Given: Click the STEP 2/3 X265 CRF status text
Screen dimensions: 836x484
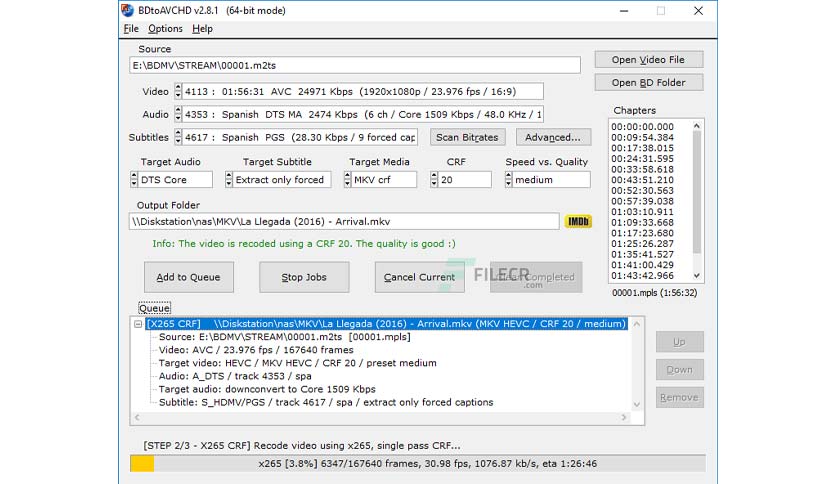Looking at the screenshot, I should [301, 446].
